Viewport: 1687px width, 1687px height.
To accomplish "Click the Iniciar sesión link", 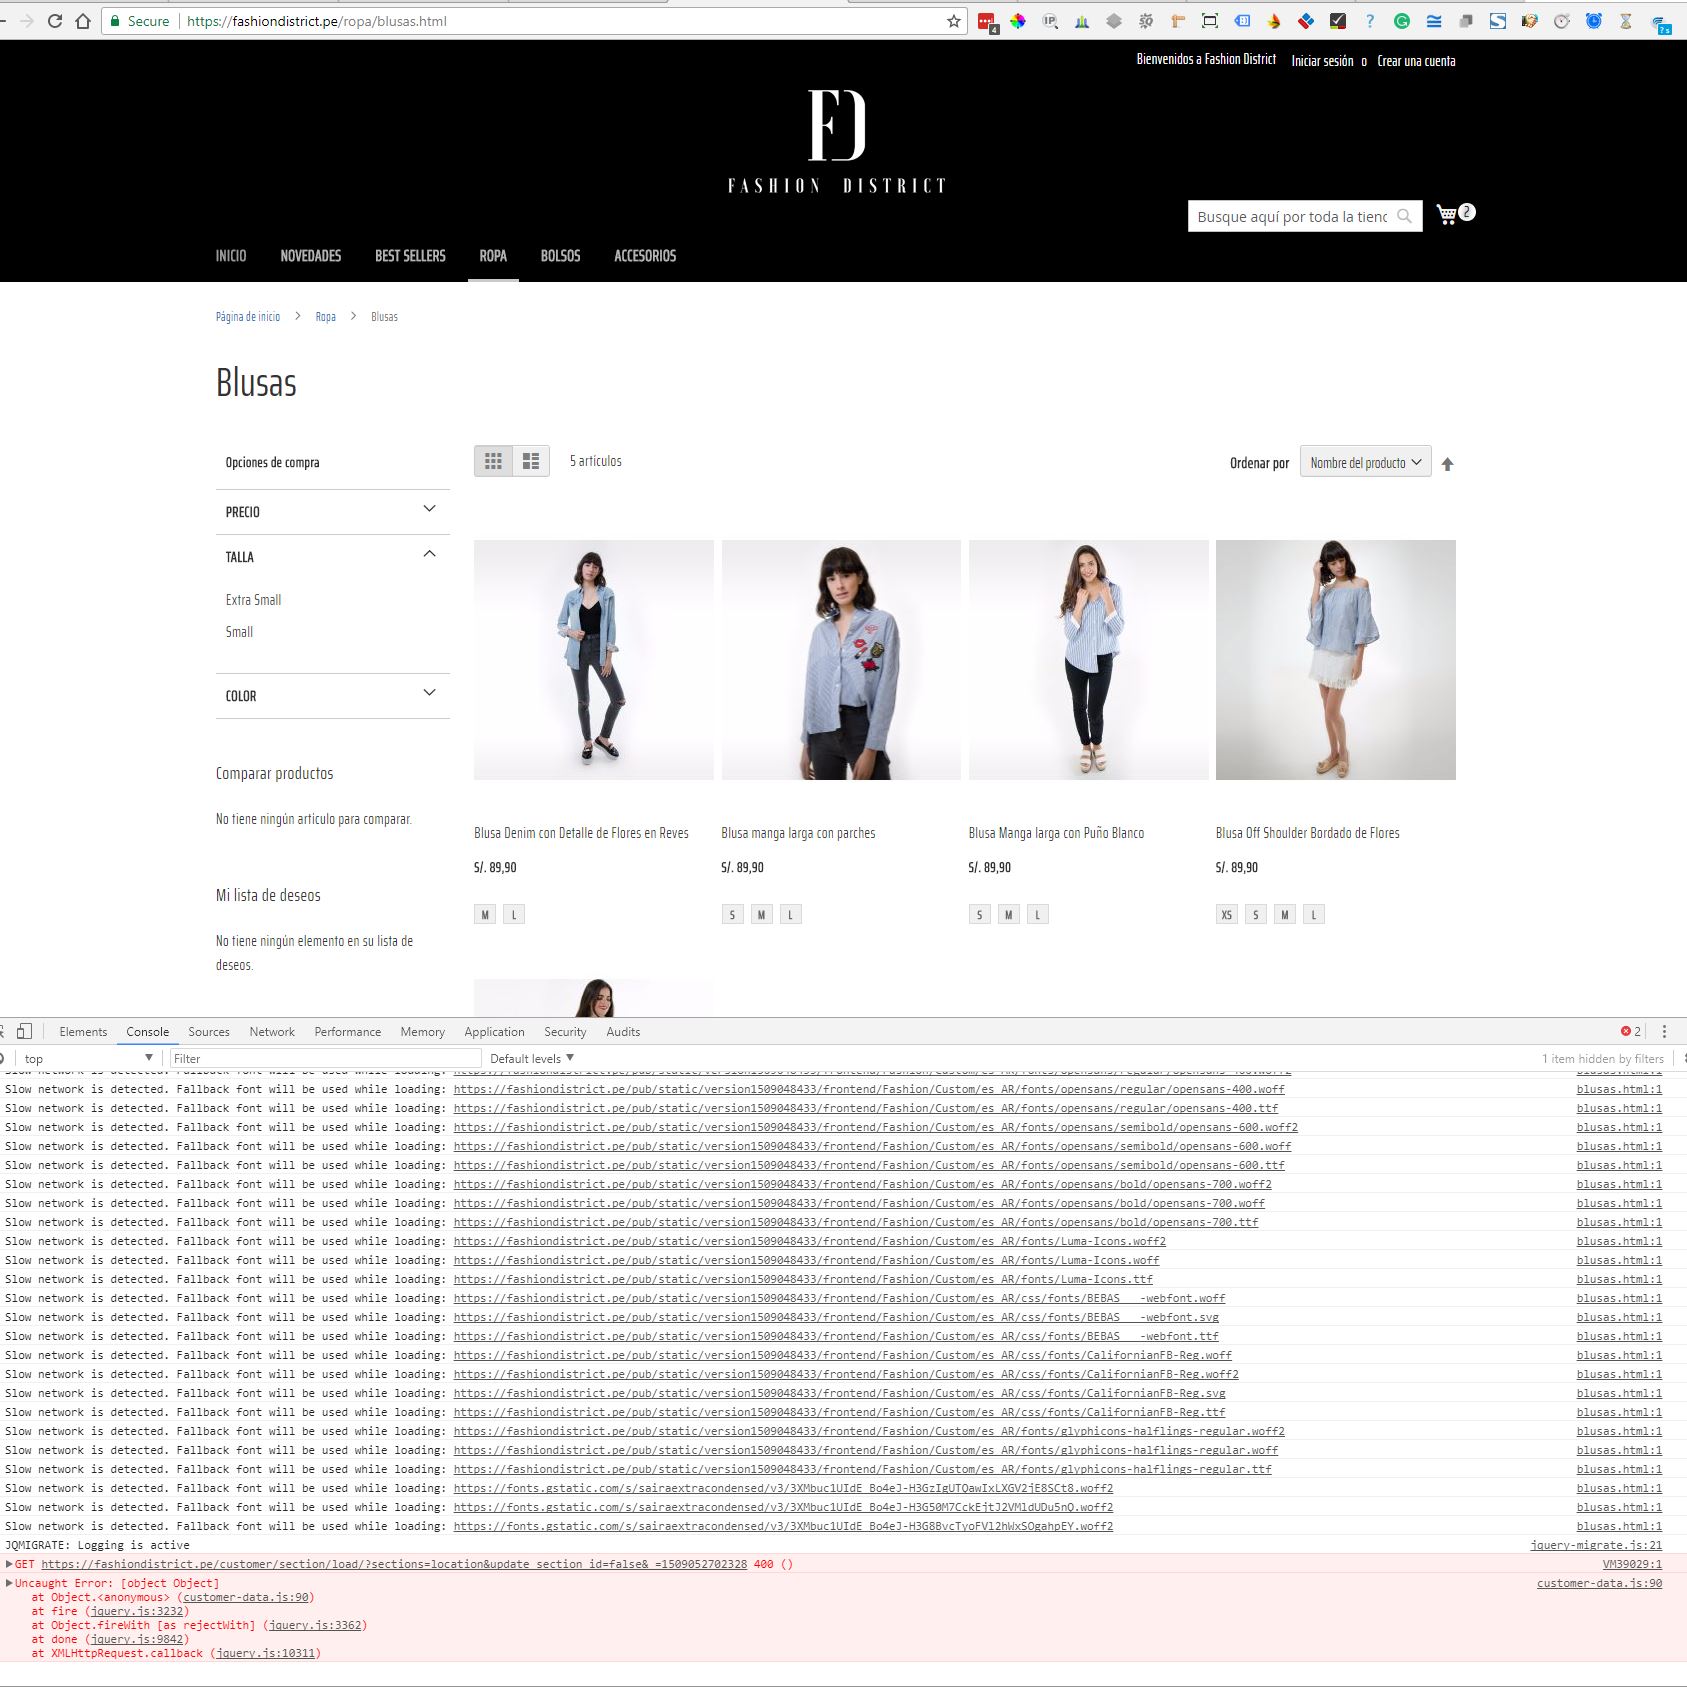I will (x=1322, y=61).
